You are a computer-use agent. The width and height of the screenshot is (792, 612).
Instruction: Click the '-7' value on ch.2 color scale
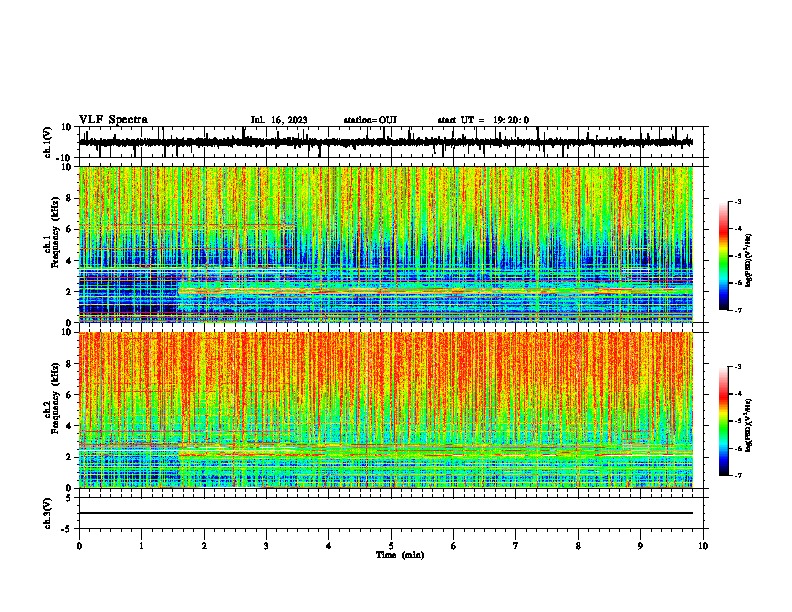coord(738,476)
